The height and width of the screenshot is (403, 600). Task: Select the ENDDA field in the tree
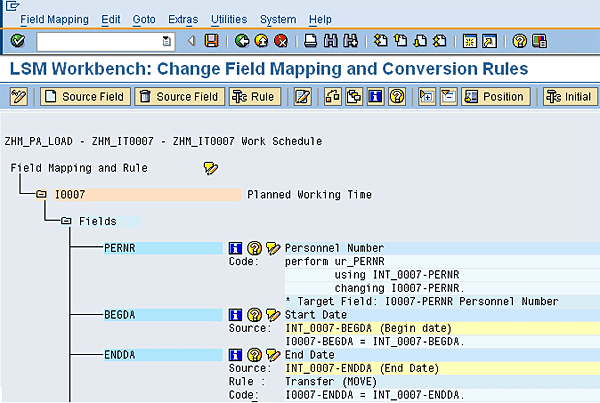point(119,353)
